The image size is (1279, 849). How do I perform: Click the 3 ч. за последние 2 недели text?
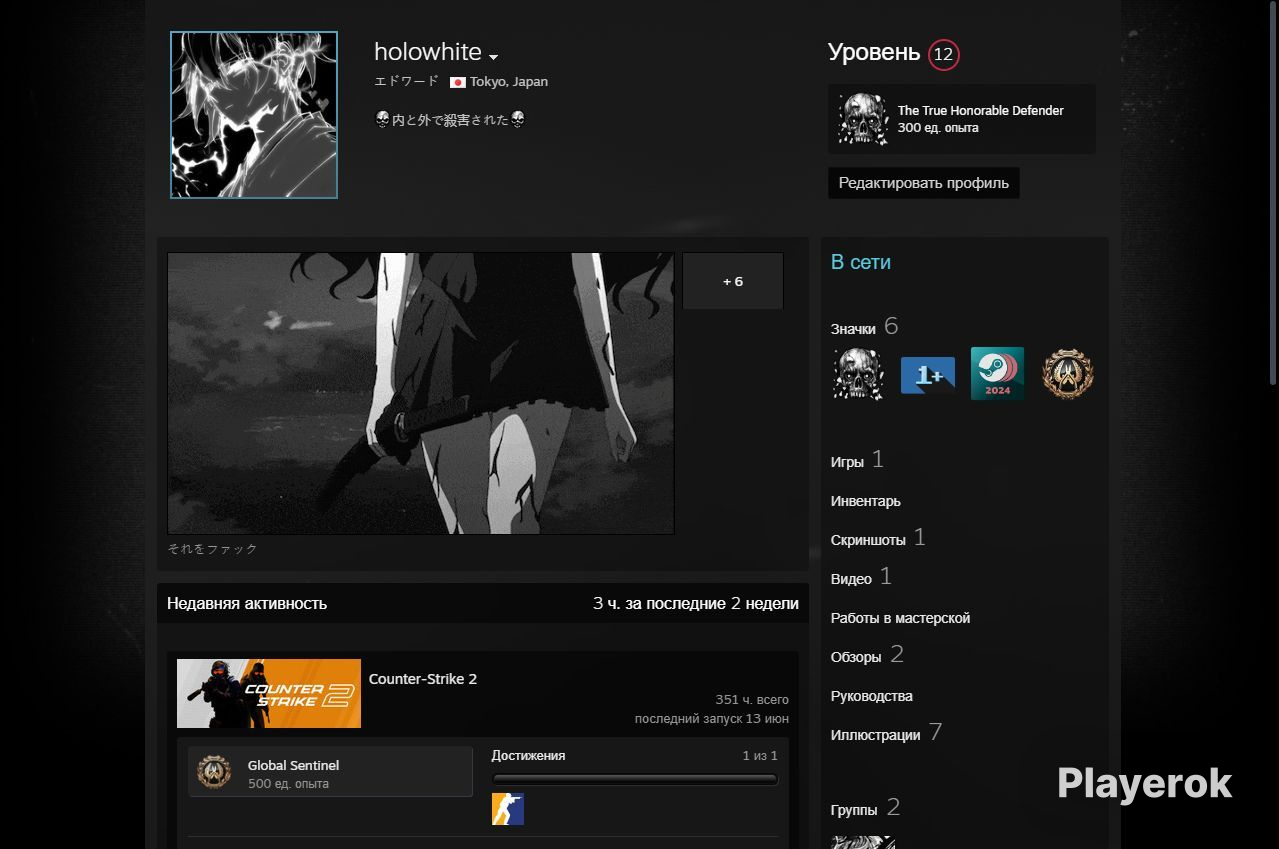696,603
